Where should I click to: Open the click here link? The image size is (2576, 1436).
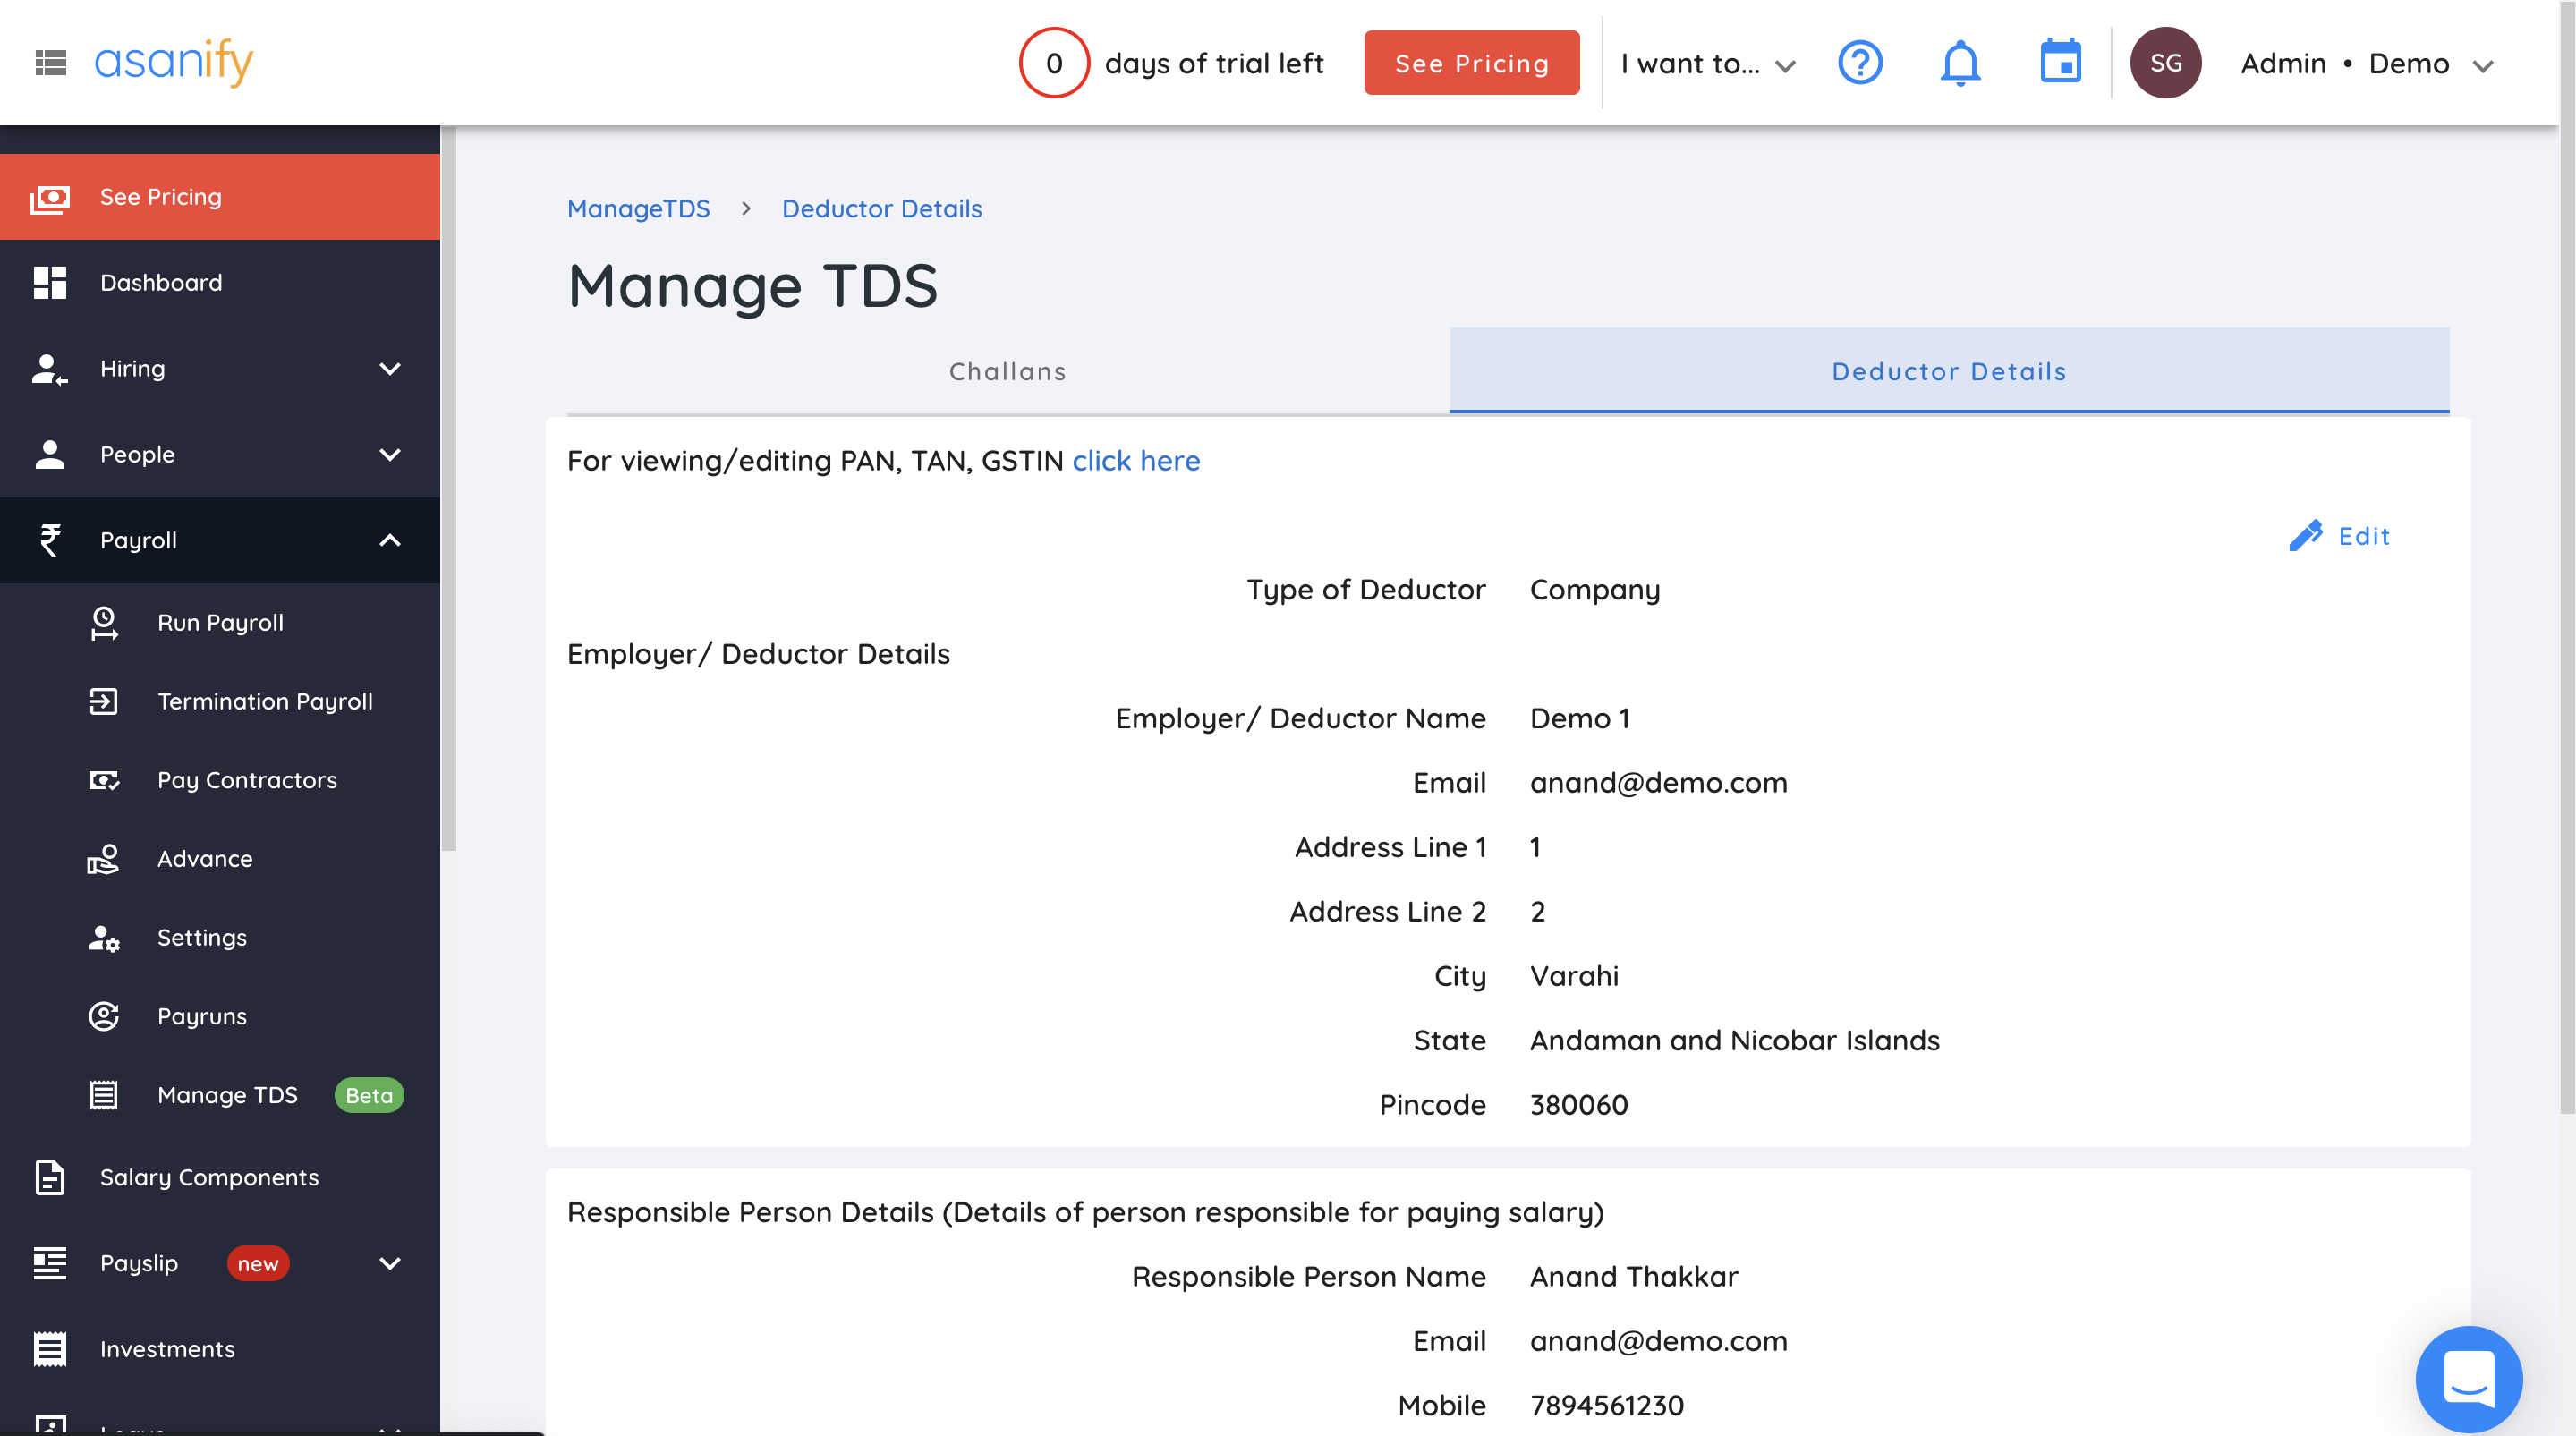point(1136,461)
